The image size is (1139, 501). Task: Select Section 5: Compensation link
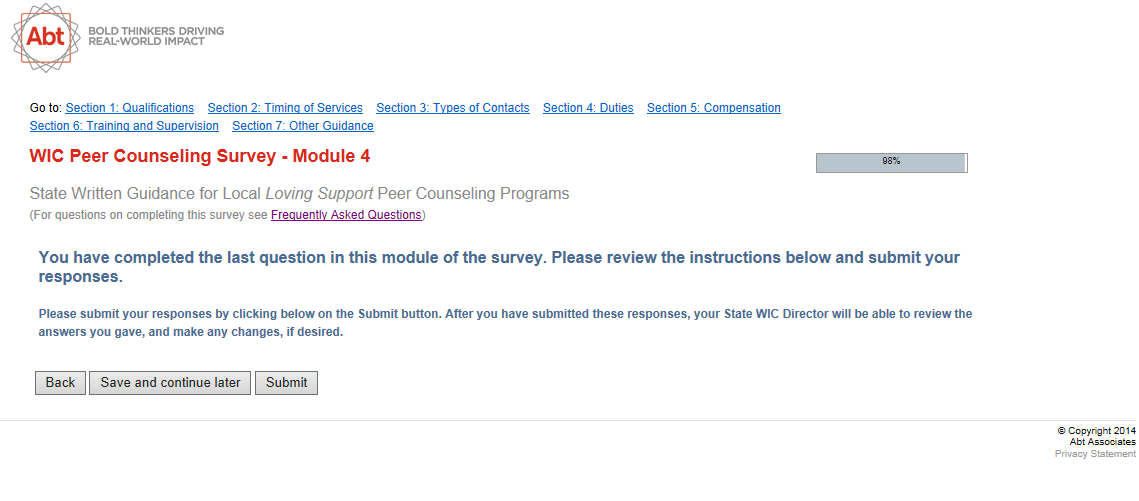pyautogui.click(x=714, y=108)
